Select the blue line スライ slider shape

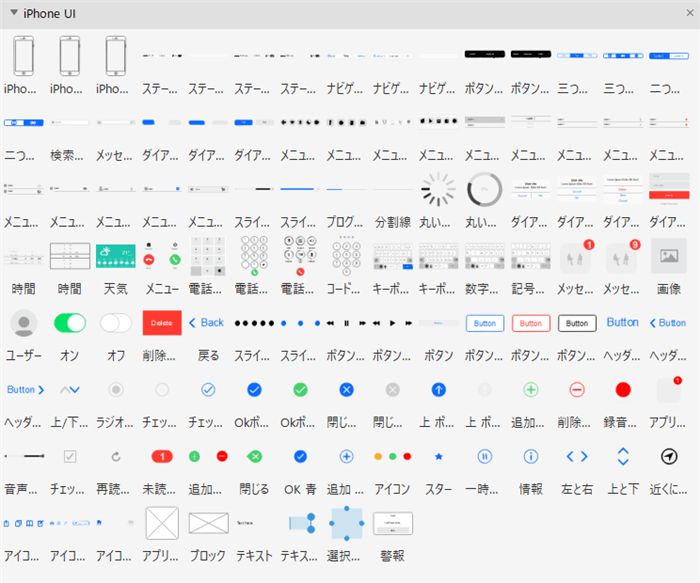[x=300, y=189]
